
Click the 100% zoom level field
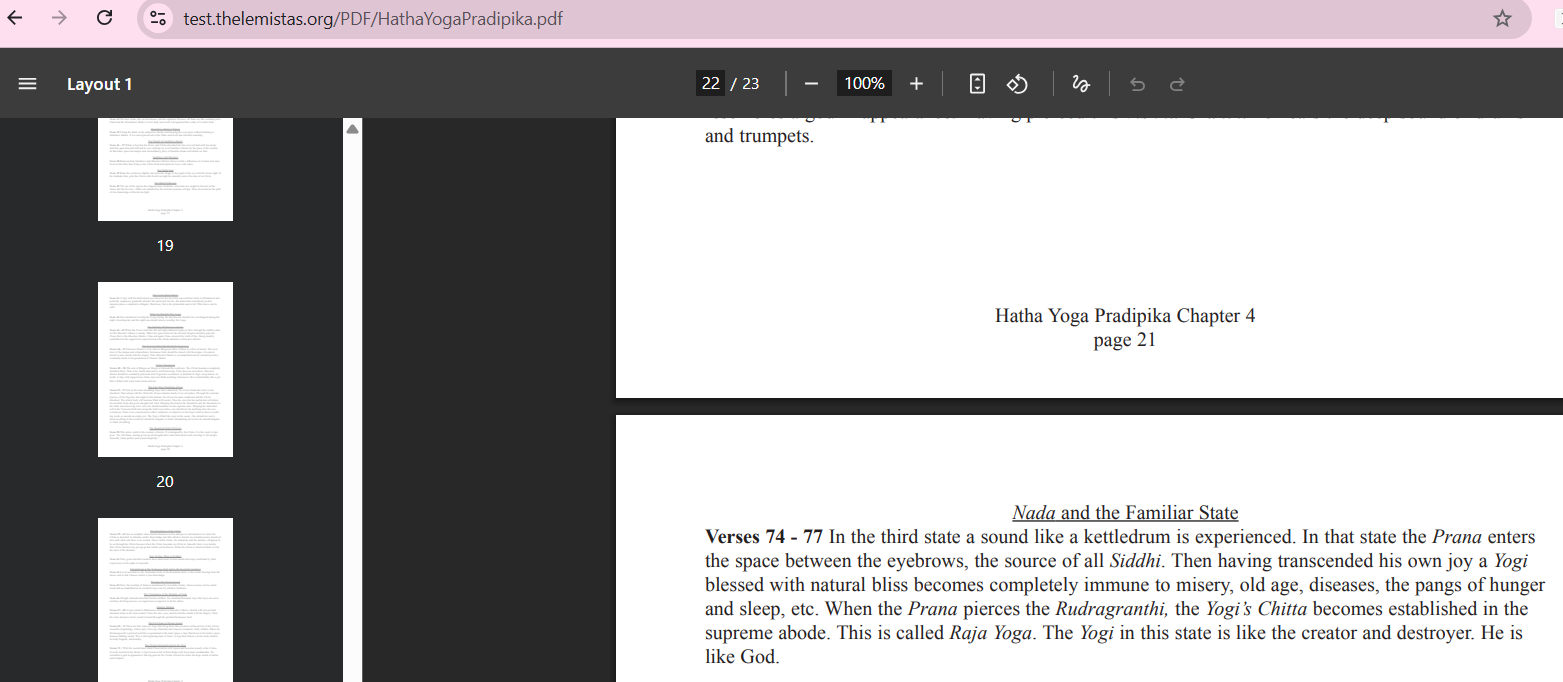point(864,84)
